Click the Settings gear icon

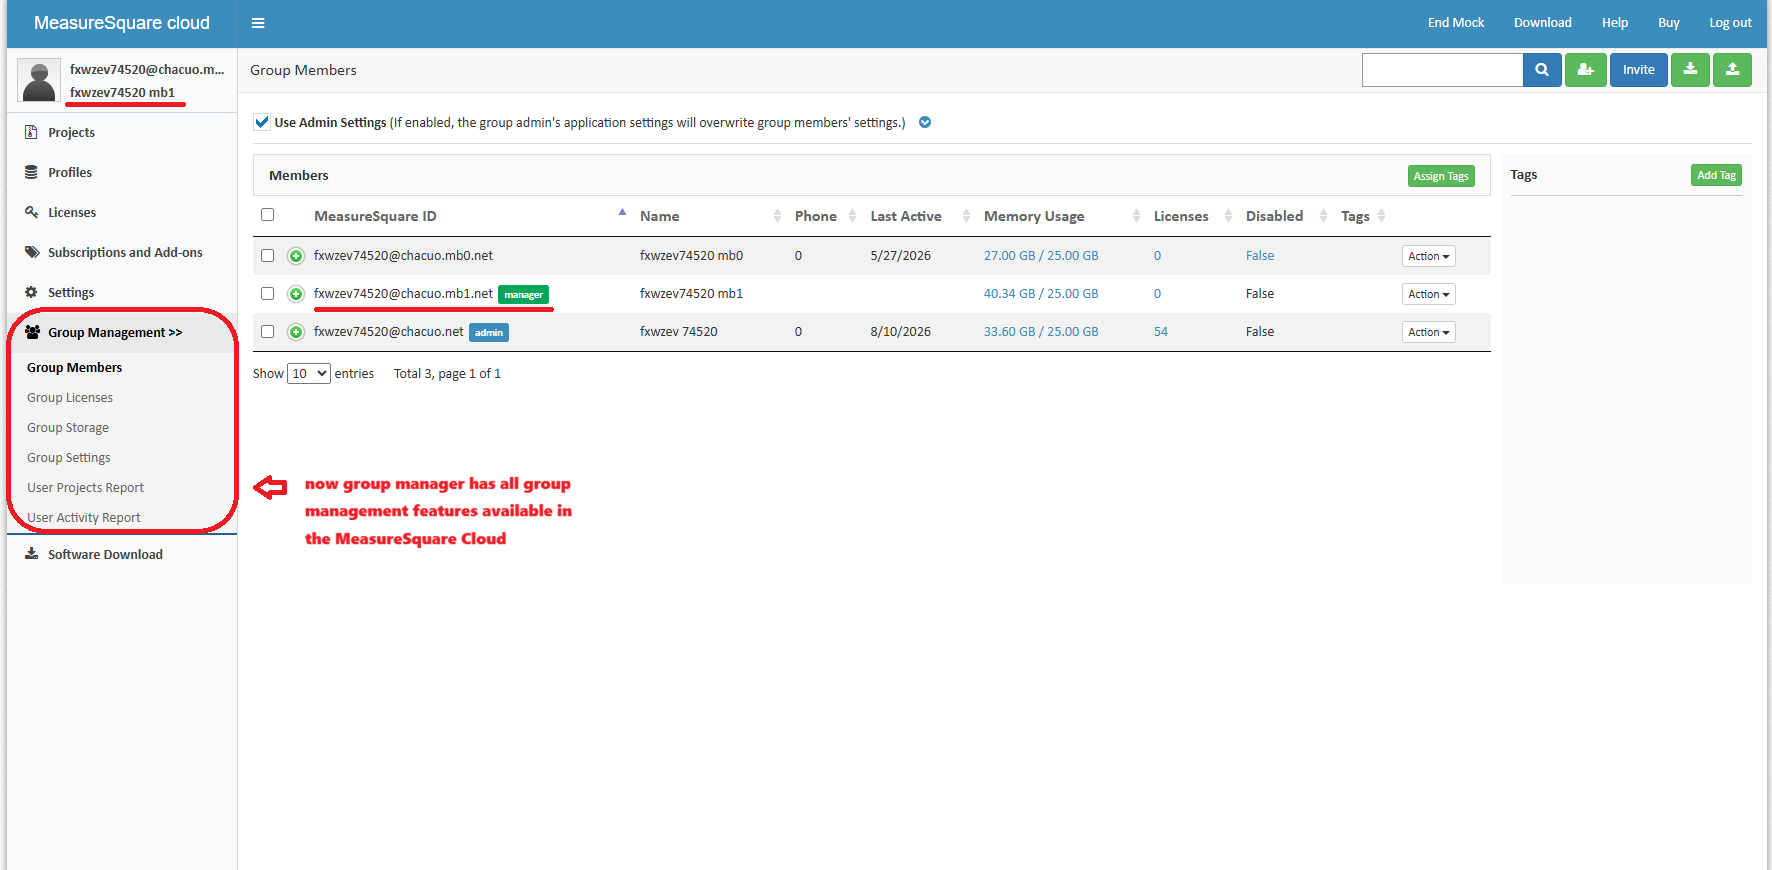pyautogui.click(x=31, y=292)
